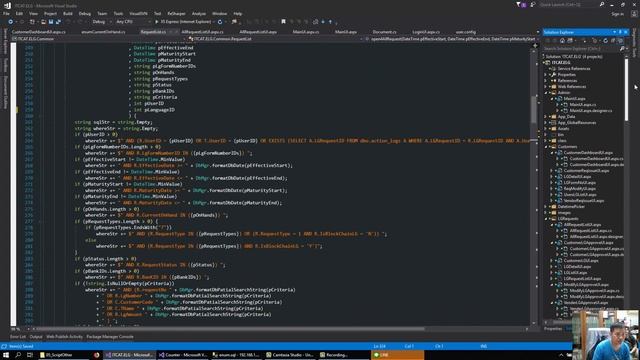
Task: Select the DatetimePicker folder
Action: (571, 207)
